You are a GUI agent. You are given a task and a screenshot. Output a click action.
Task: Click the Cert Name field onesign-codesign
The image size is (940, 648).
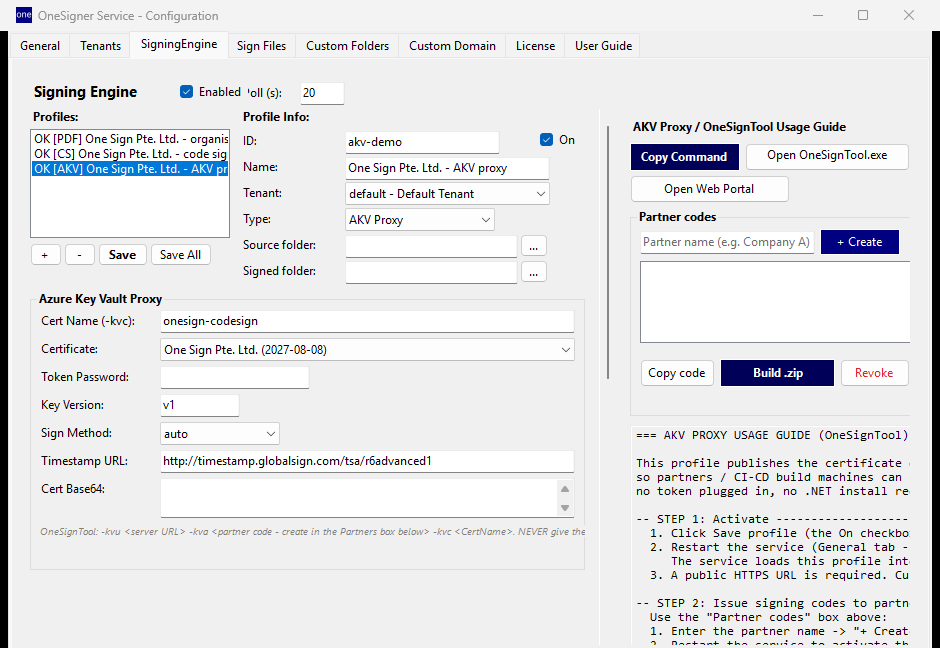[x=367, y=321]
